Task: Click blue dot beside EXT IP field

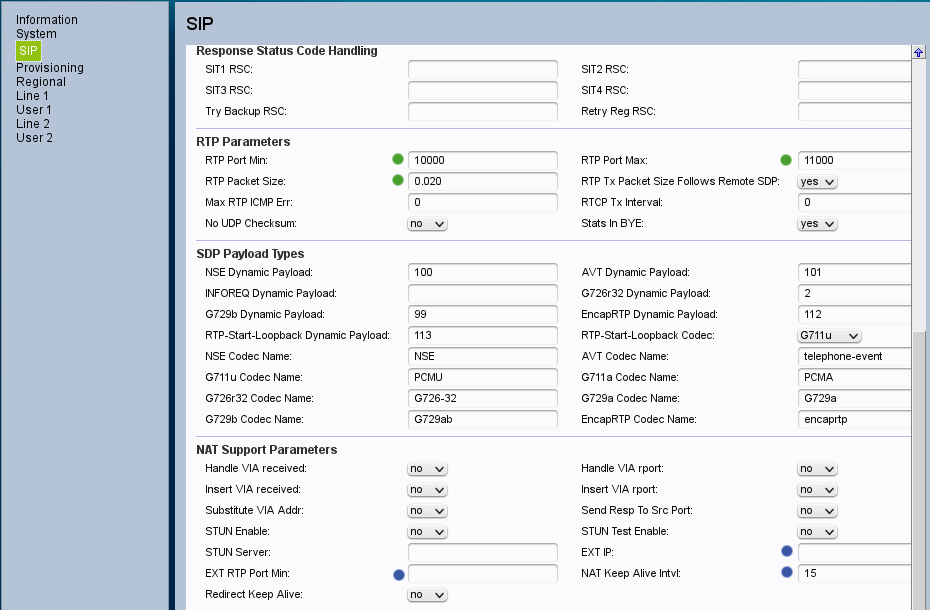Action: point(786,552)
